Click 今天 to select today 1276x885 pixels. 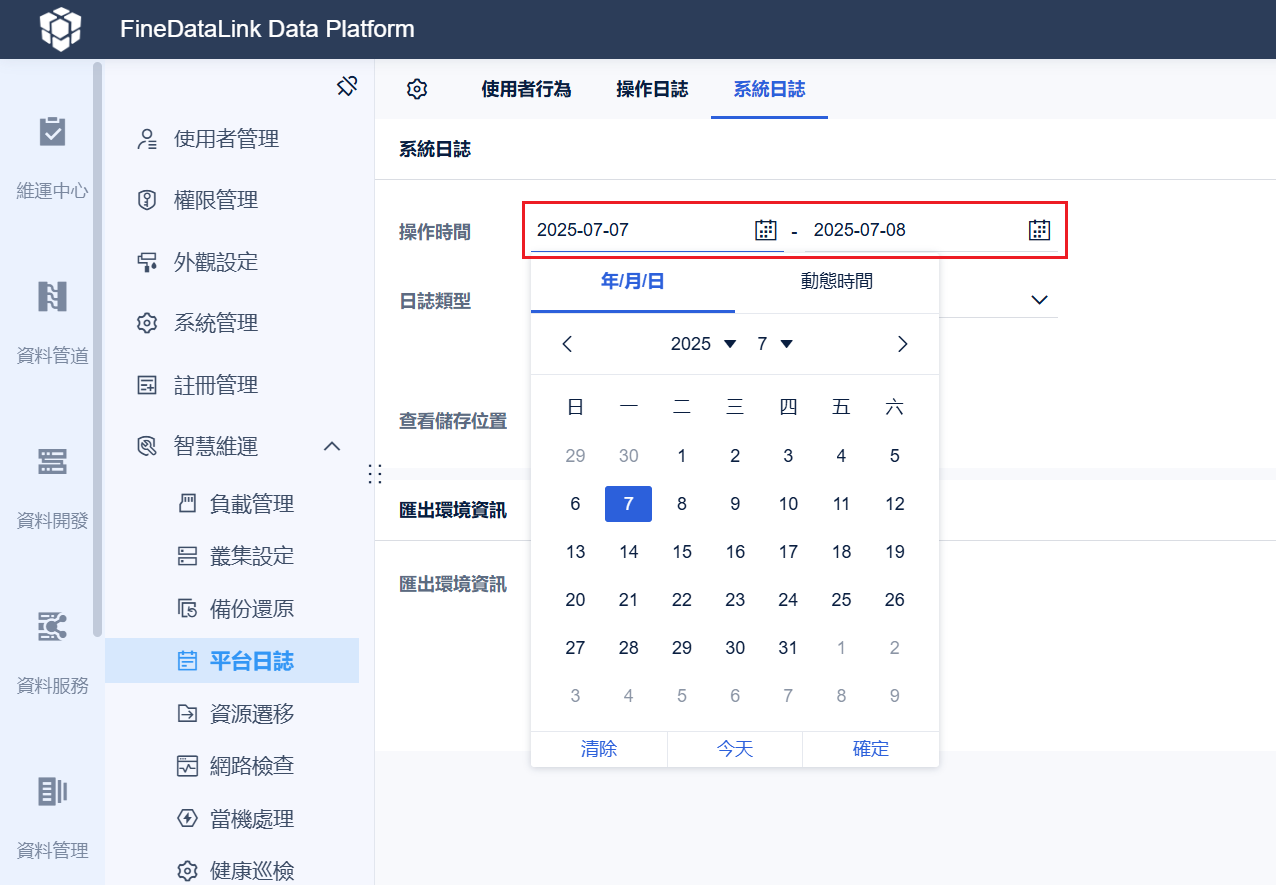pyautogui.click(x=735, y=749)
